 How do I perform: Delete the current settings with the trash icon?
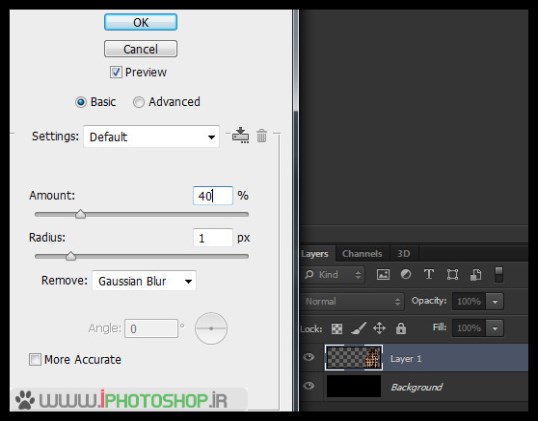(x=261, y=136)
